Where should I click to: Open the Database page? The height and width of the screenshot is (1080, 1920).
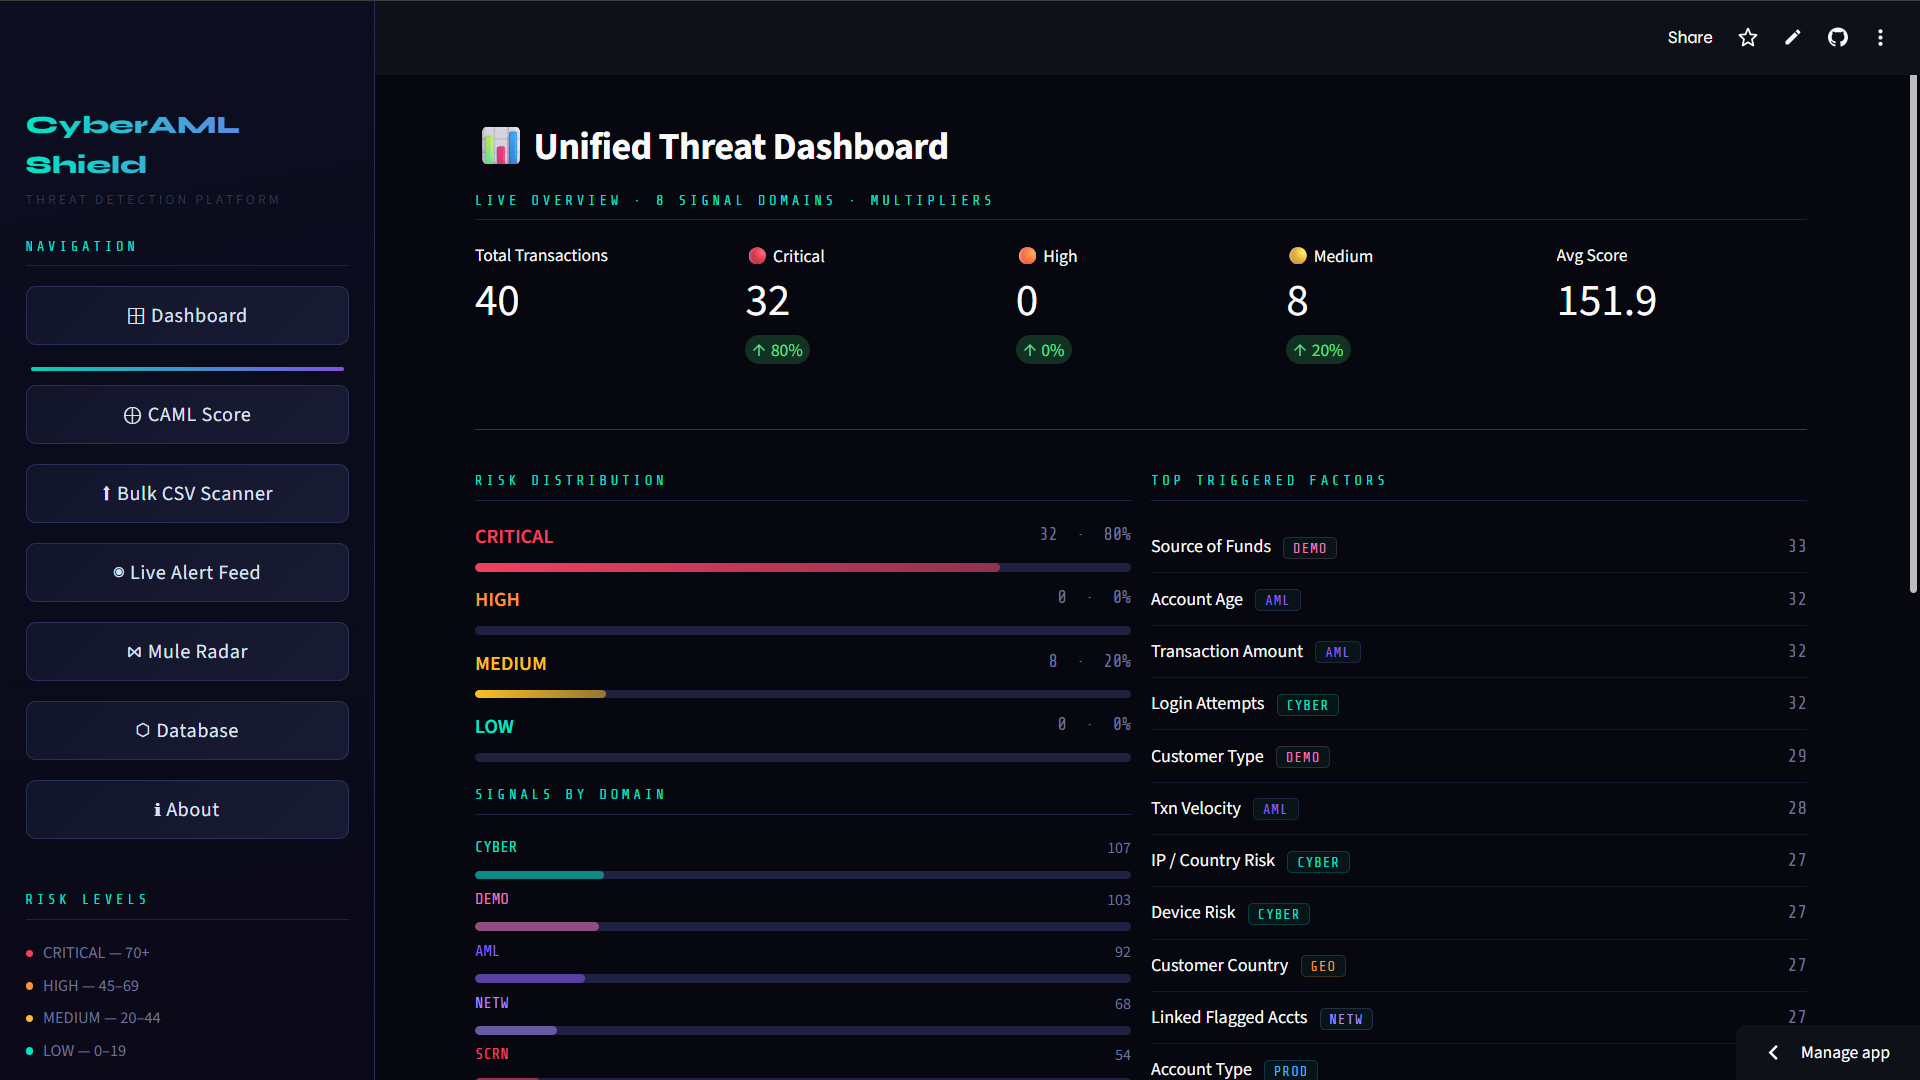tap(187, 731)
